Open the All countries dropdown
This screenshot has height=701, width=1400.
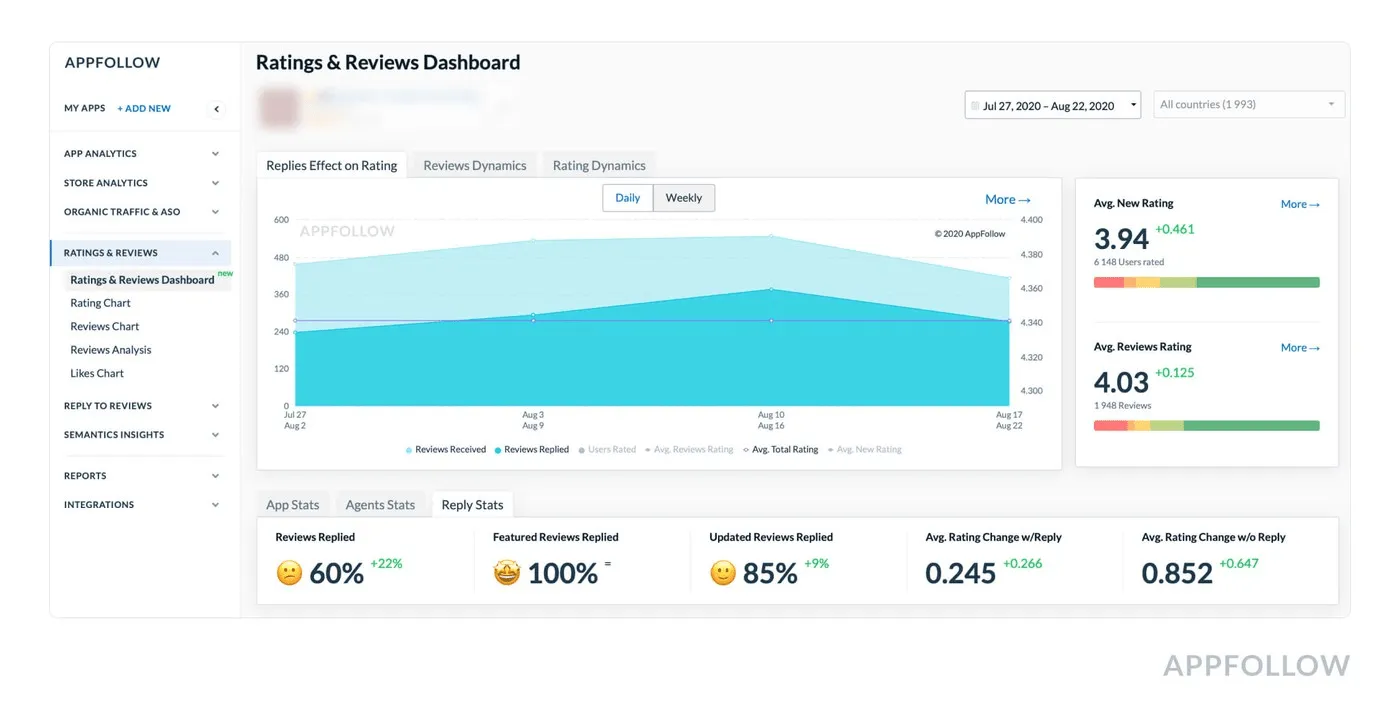[1249, 104]
